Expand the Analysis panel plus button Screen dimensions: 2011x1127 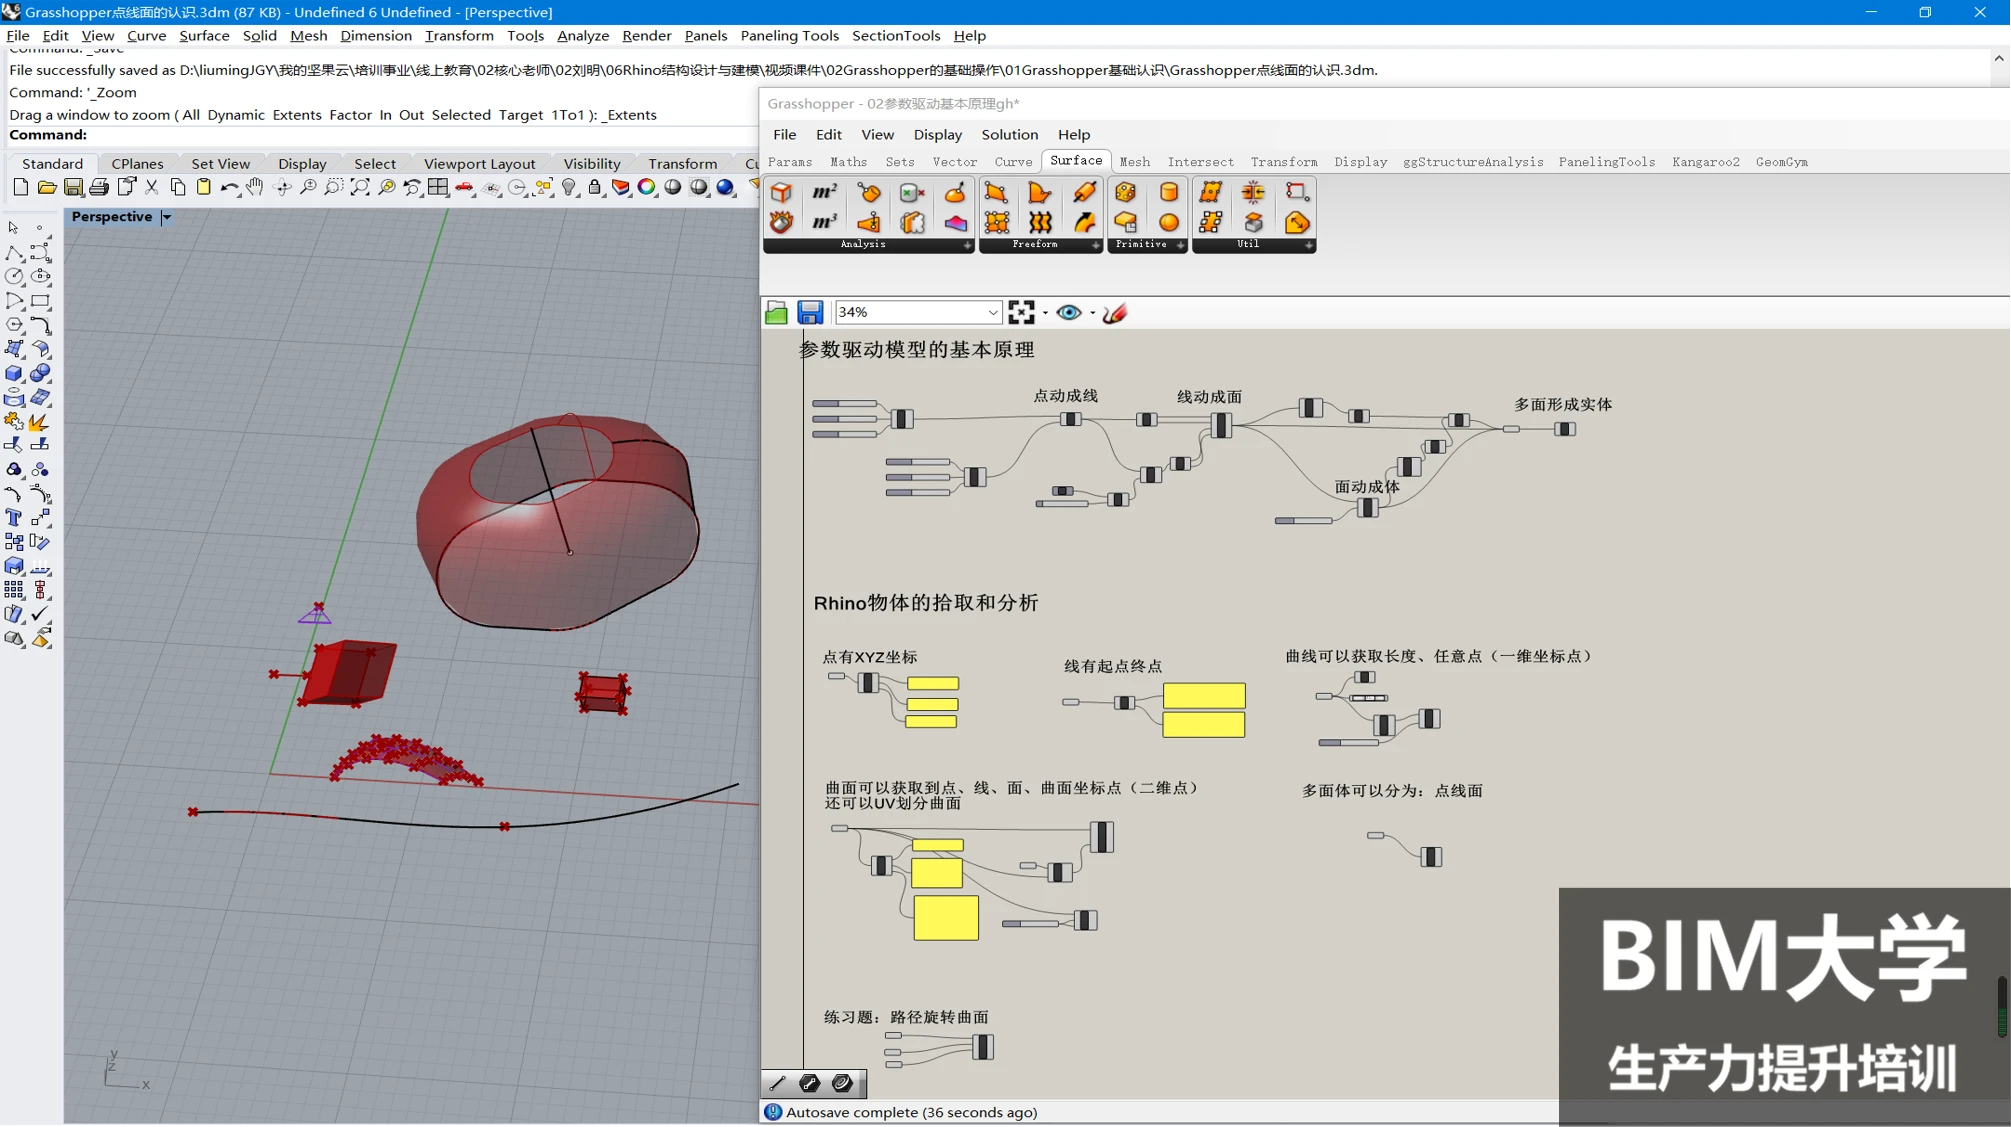(x=966, y=245)
